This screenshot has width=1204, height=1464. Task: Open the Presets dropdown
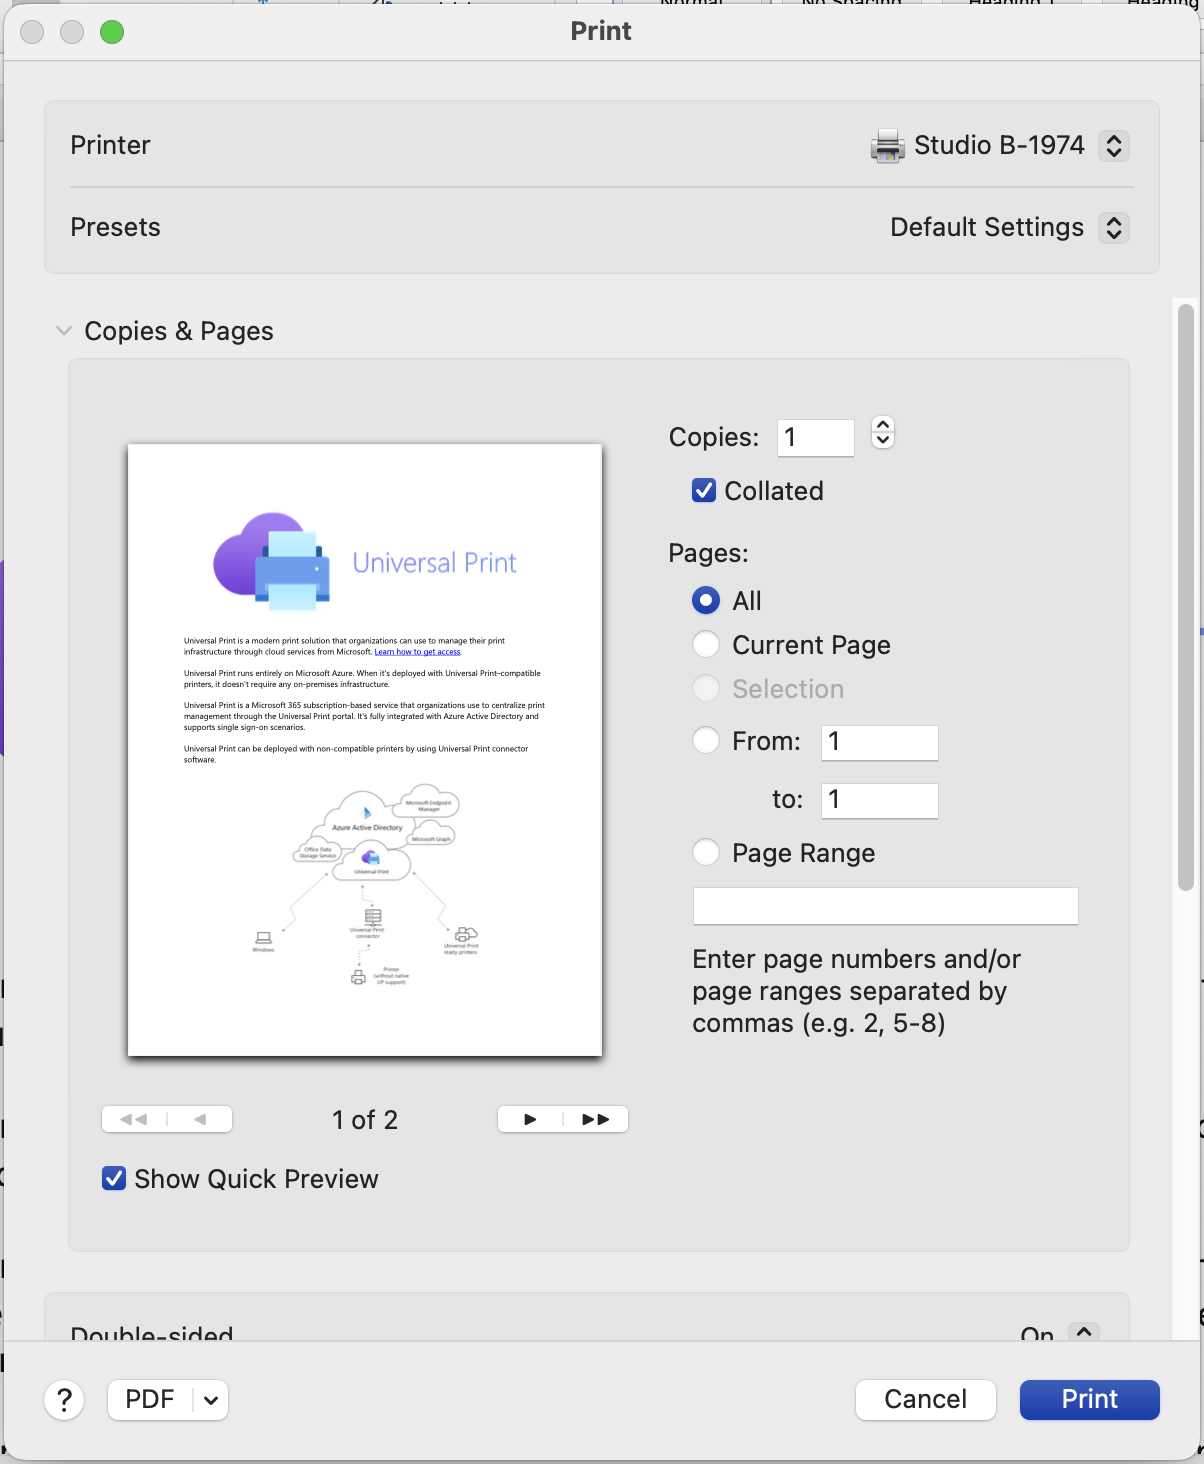point(1113,228)
